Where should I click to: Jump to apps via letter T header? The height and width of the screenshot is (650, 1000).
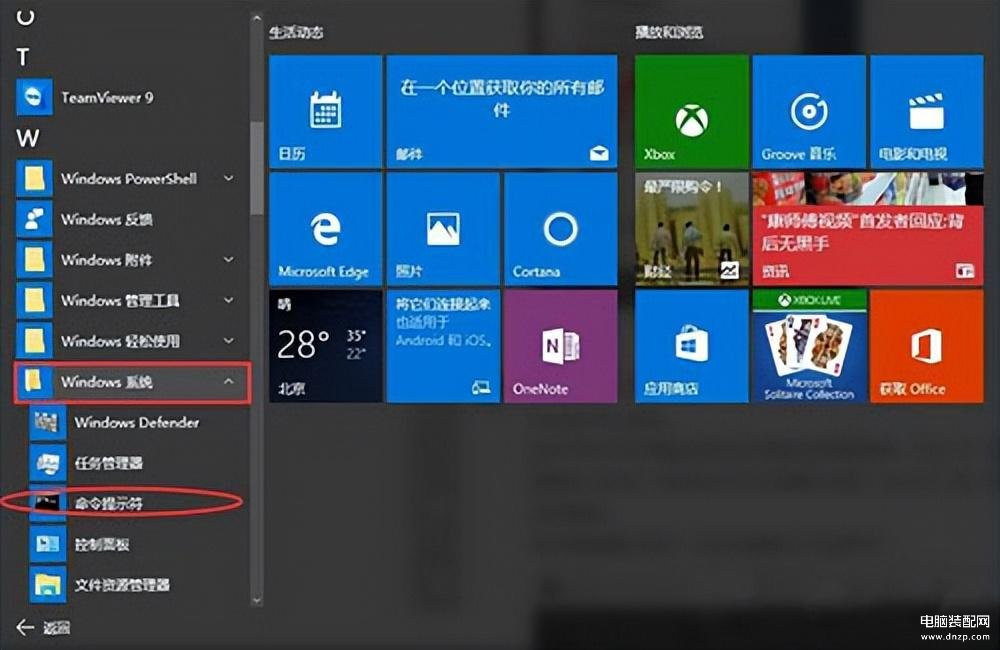point(23,57)
